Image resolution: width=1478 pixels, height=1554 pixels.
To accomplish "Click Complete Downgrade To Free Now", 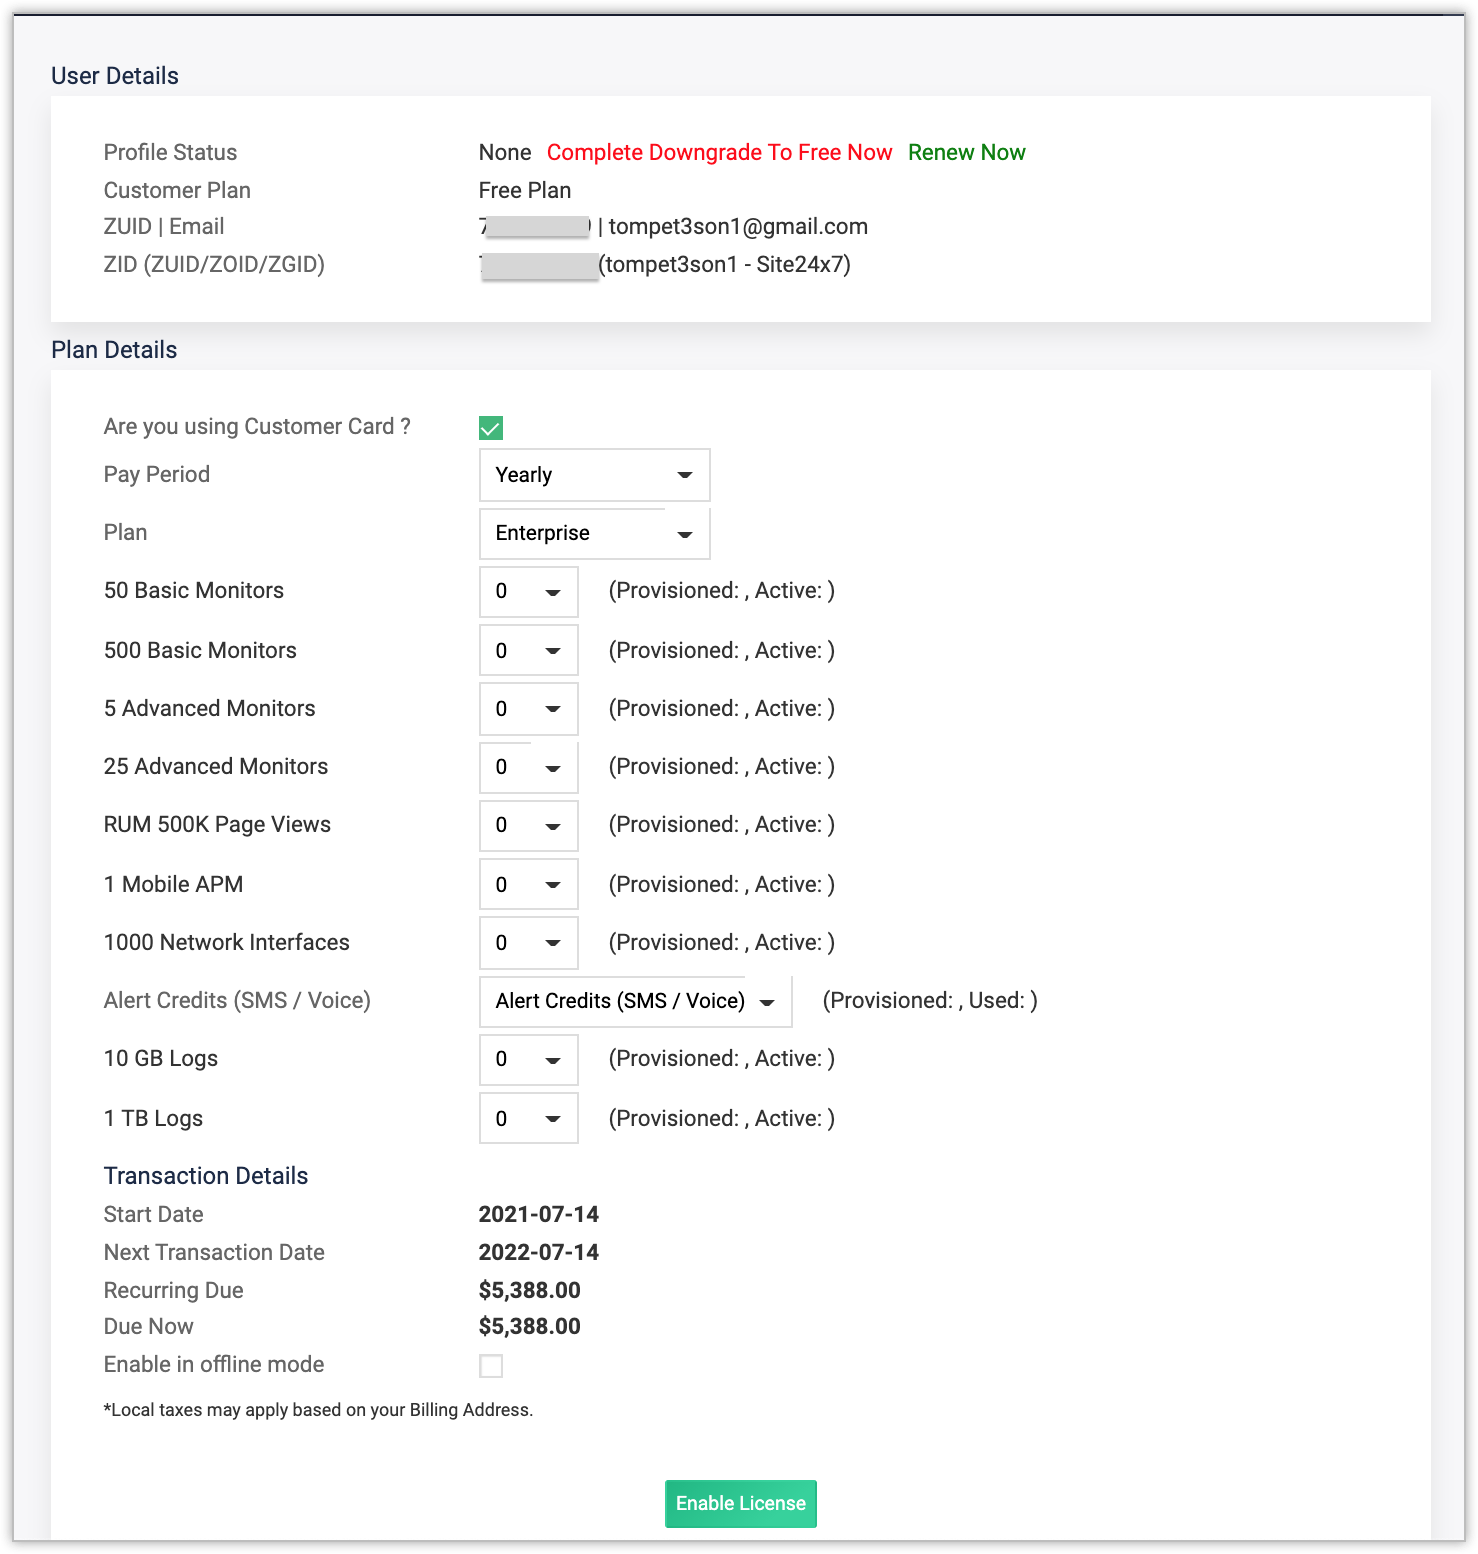I will [718, 152].
